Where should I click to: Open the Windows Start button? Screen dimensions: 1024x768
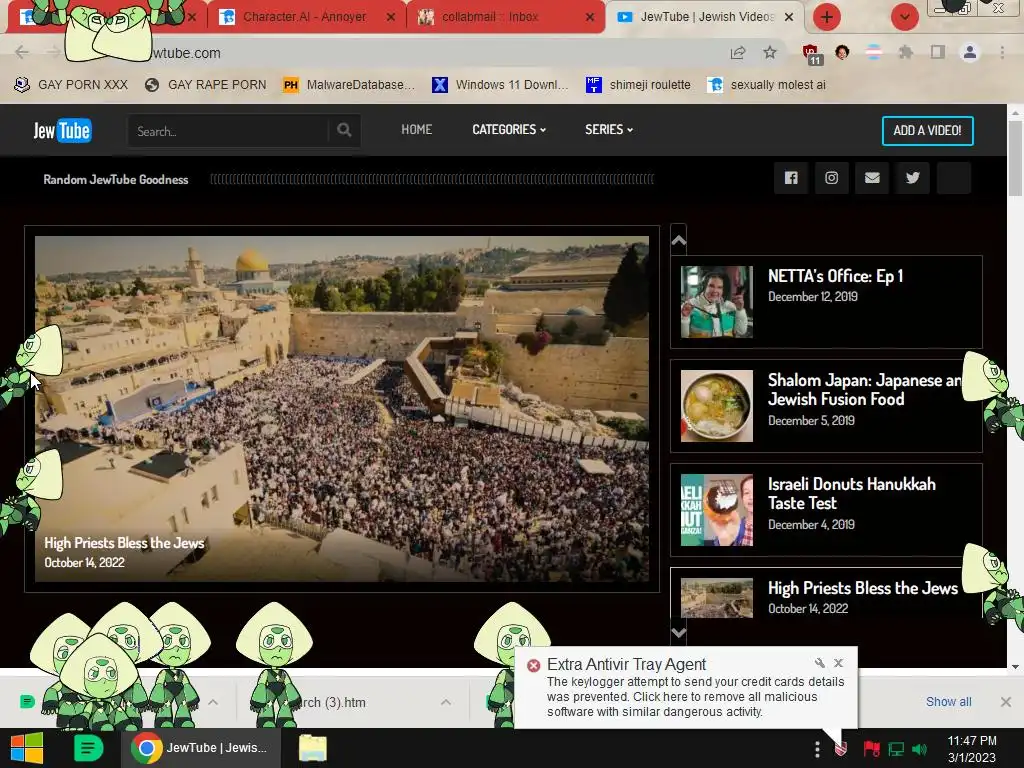[x=27, y=748]
